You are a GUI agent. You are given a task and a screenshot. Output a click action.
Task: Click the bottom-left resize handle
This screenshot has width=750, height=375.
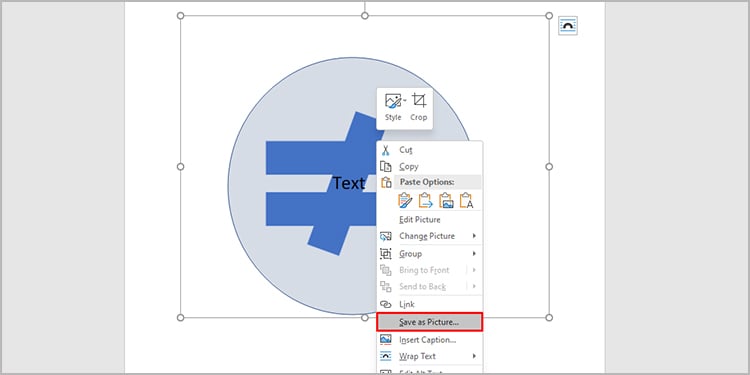[180, 318]
